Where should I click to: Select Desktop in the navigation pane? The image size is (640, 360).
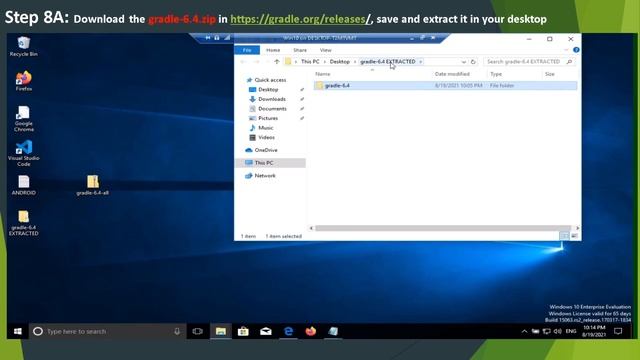tap(264, 89)
